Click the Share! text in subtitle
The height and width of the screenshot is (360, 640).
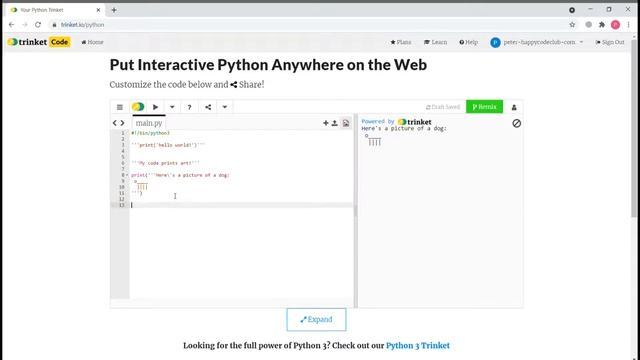251,84
